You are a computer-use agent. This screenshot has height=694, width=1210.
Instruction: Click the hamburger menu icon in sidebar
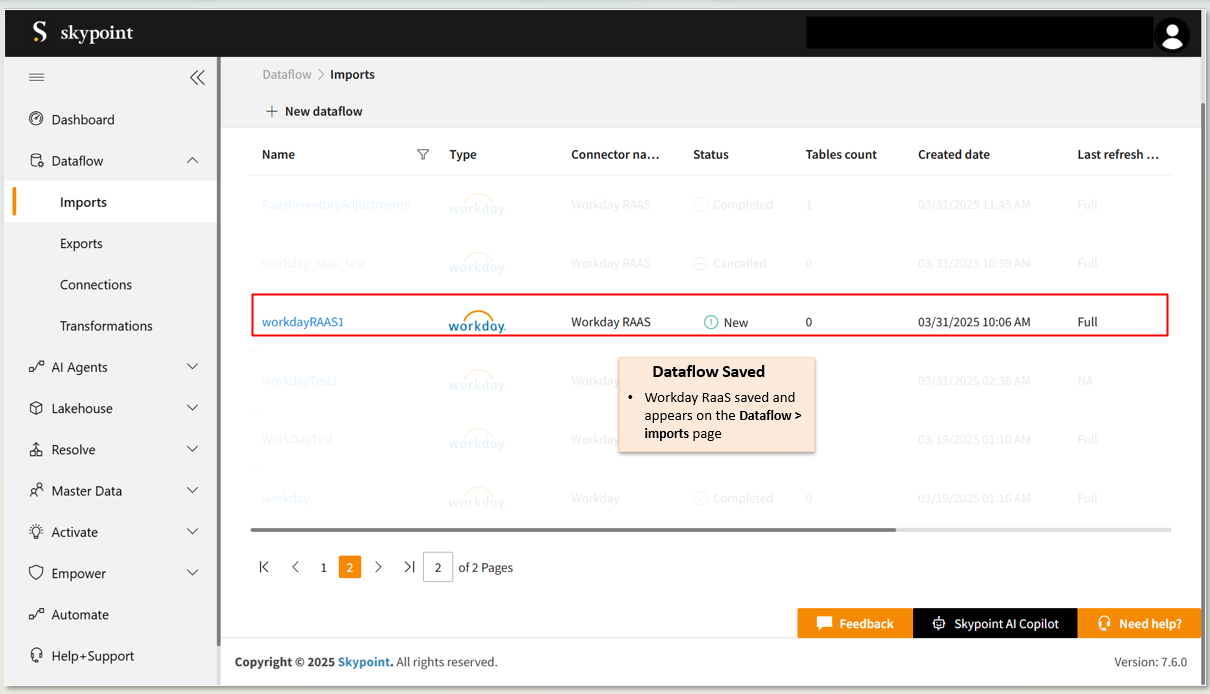(x=36, y=77)
